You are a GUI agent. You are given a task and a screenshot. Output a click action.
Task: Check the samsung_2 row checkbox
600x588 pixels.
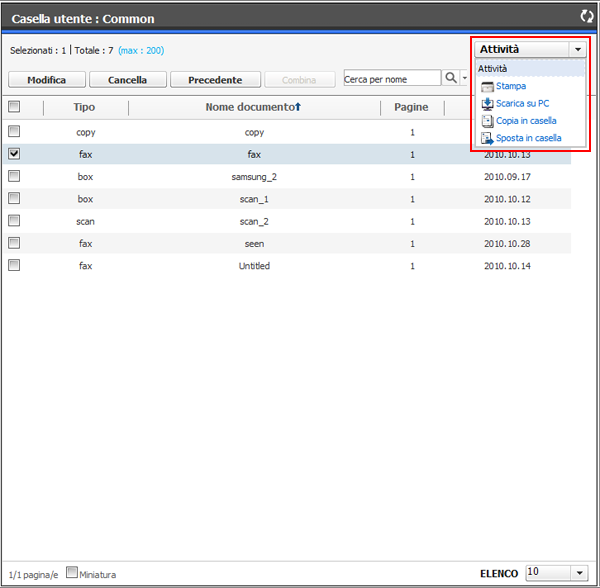pyautogui.click(x=14, y=176)
